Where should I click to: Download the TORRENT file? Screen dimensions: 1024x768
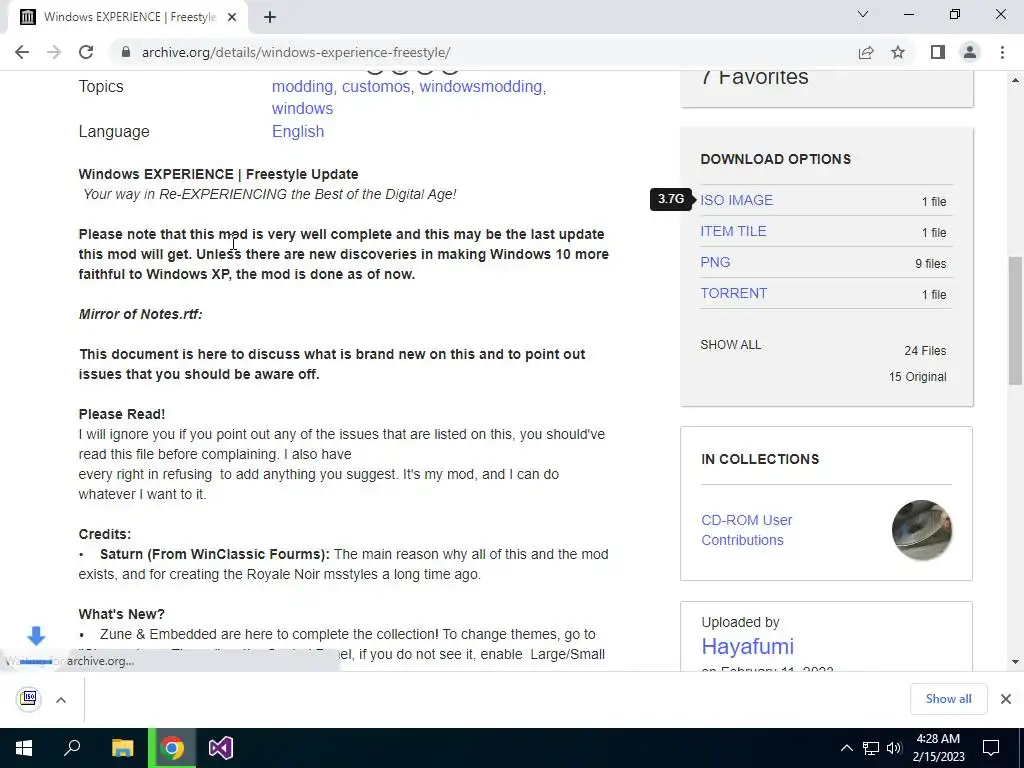tap(733, 293)
